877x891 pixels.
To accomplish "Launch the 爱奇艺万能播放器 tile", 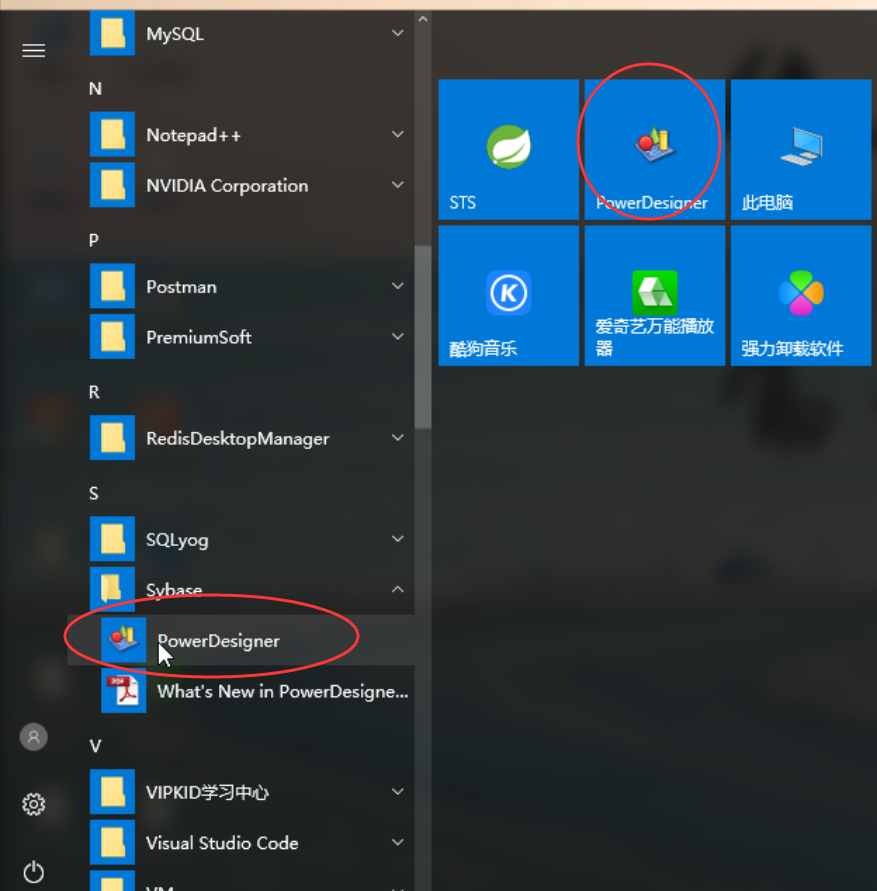I will point(655,295).
